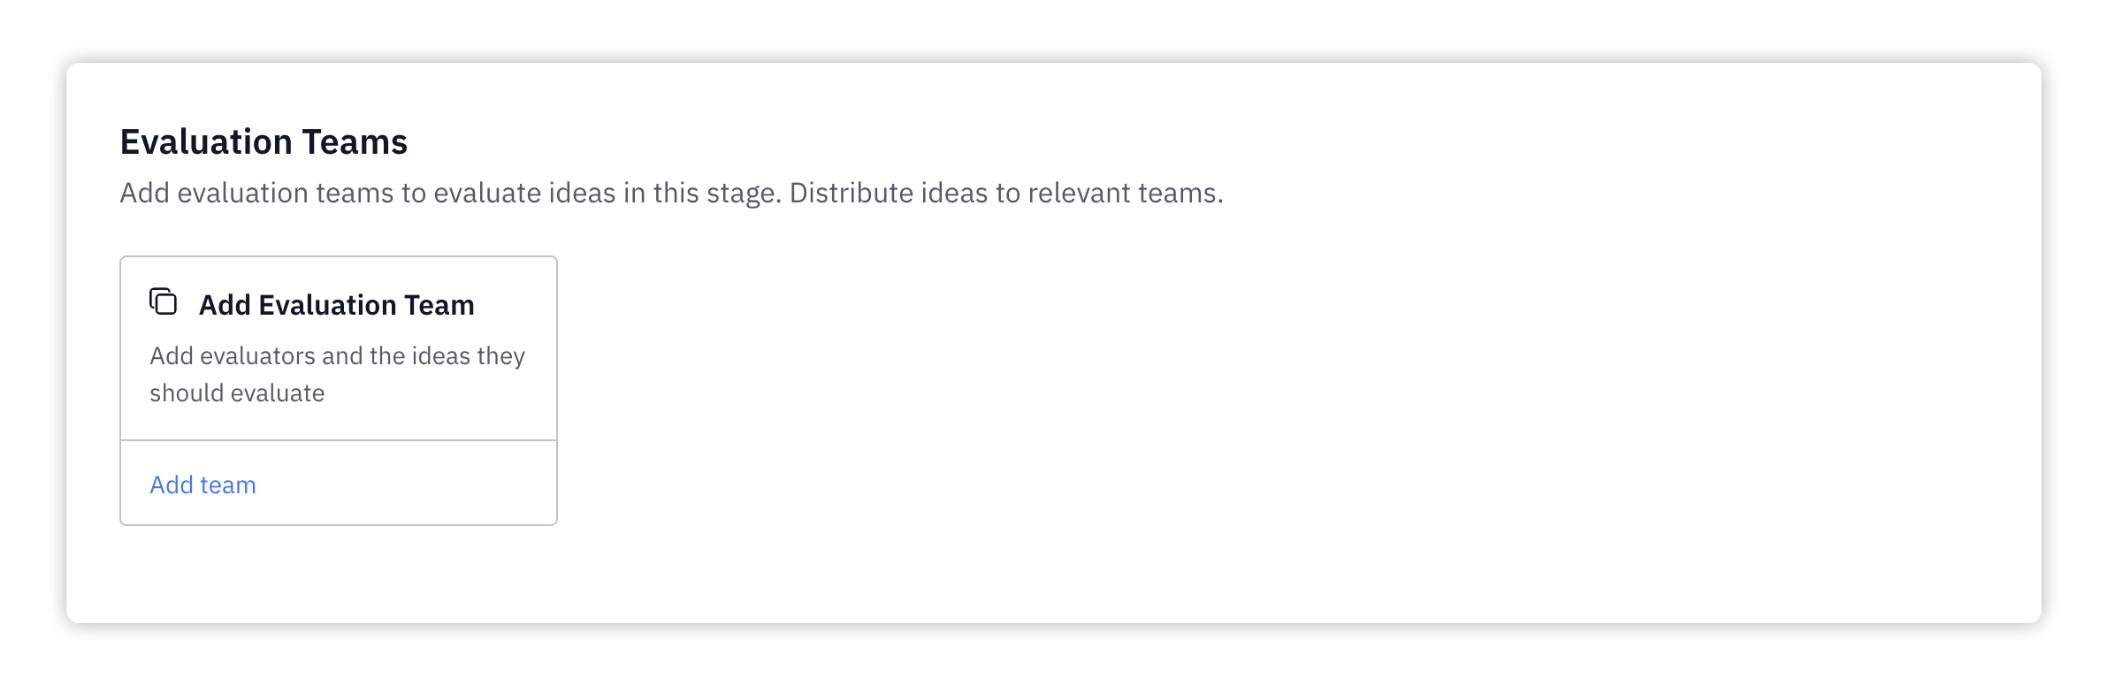Image resolution: width=2108 pixels, height=690 pixels.
Task: Click the word Add in the card title
Action: 225,305
